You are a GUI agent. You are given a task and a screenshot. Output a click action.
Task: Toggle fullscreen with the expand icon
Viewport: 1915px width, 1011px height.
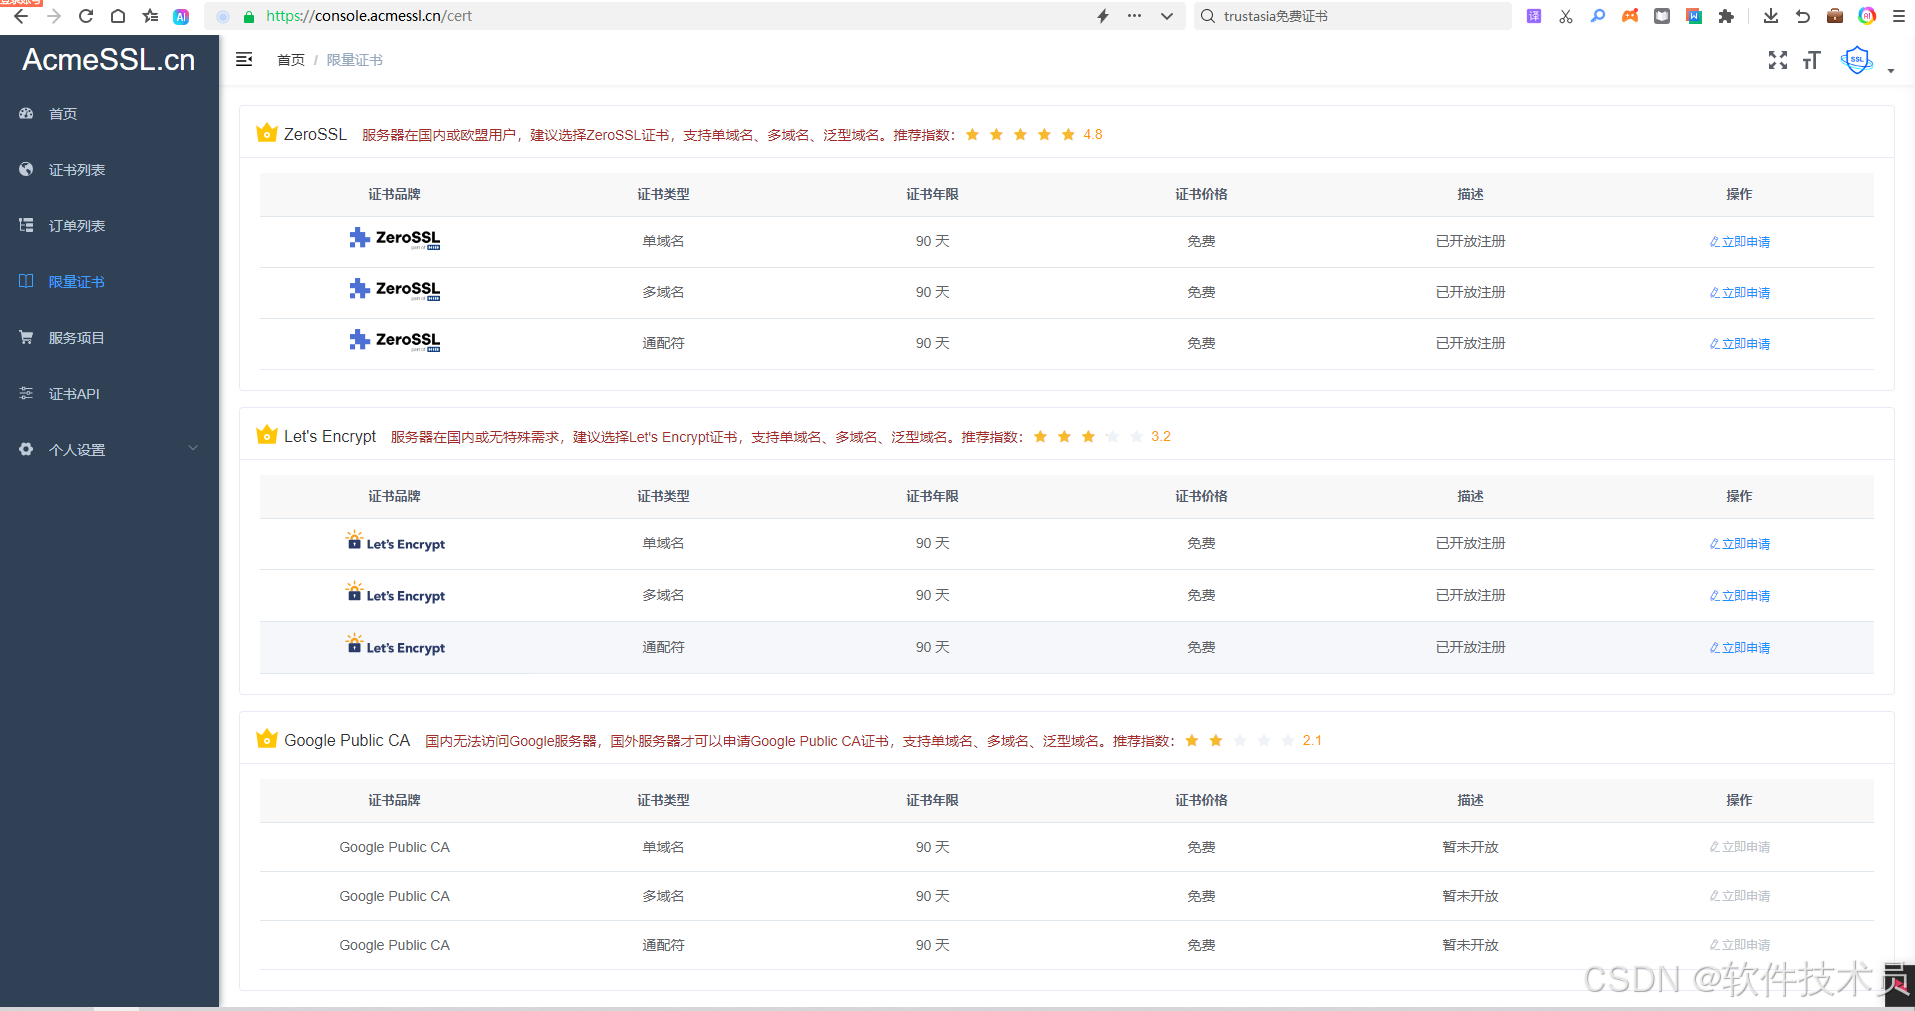click(1778, 60)
